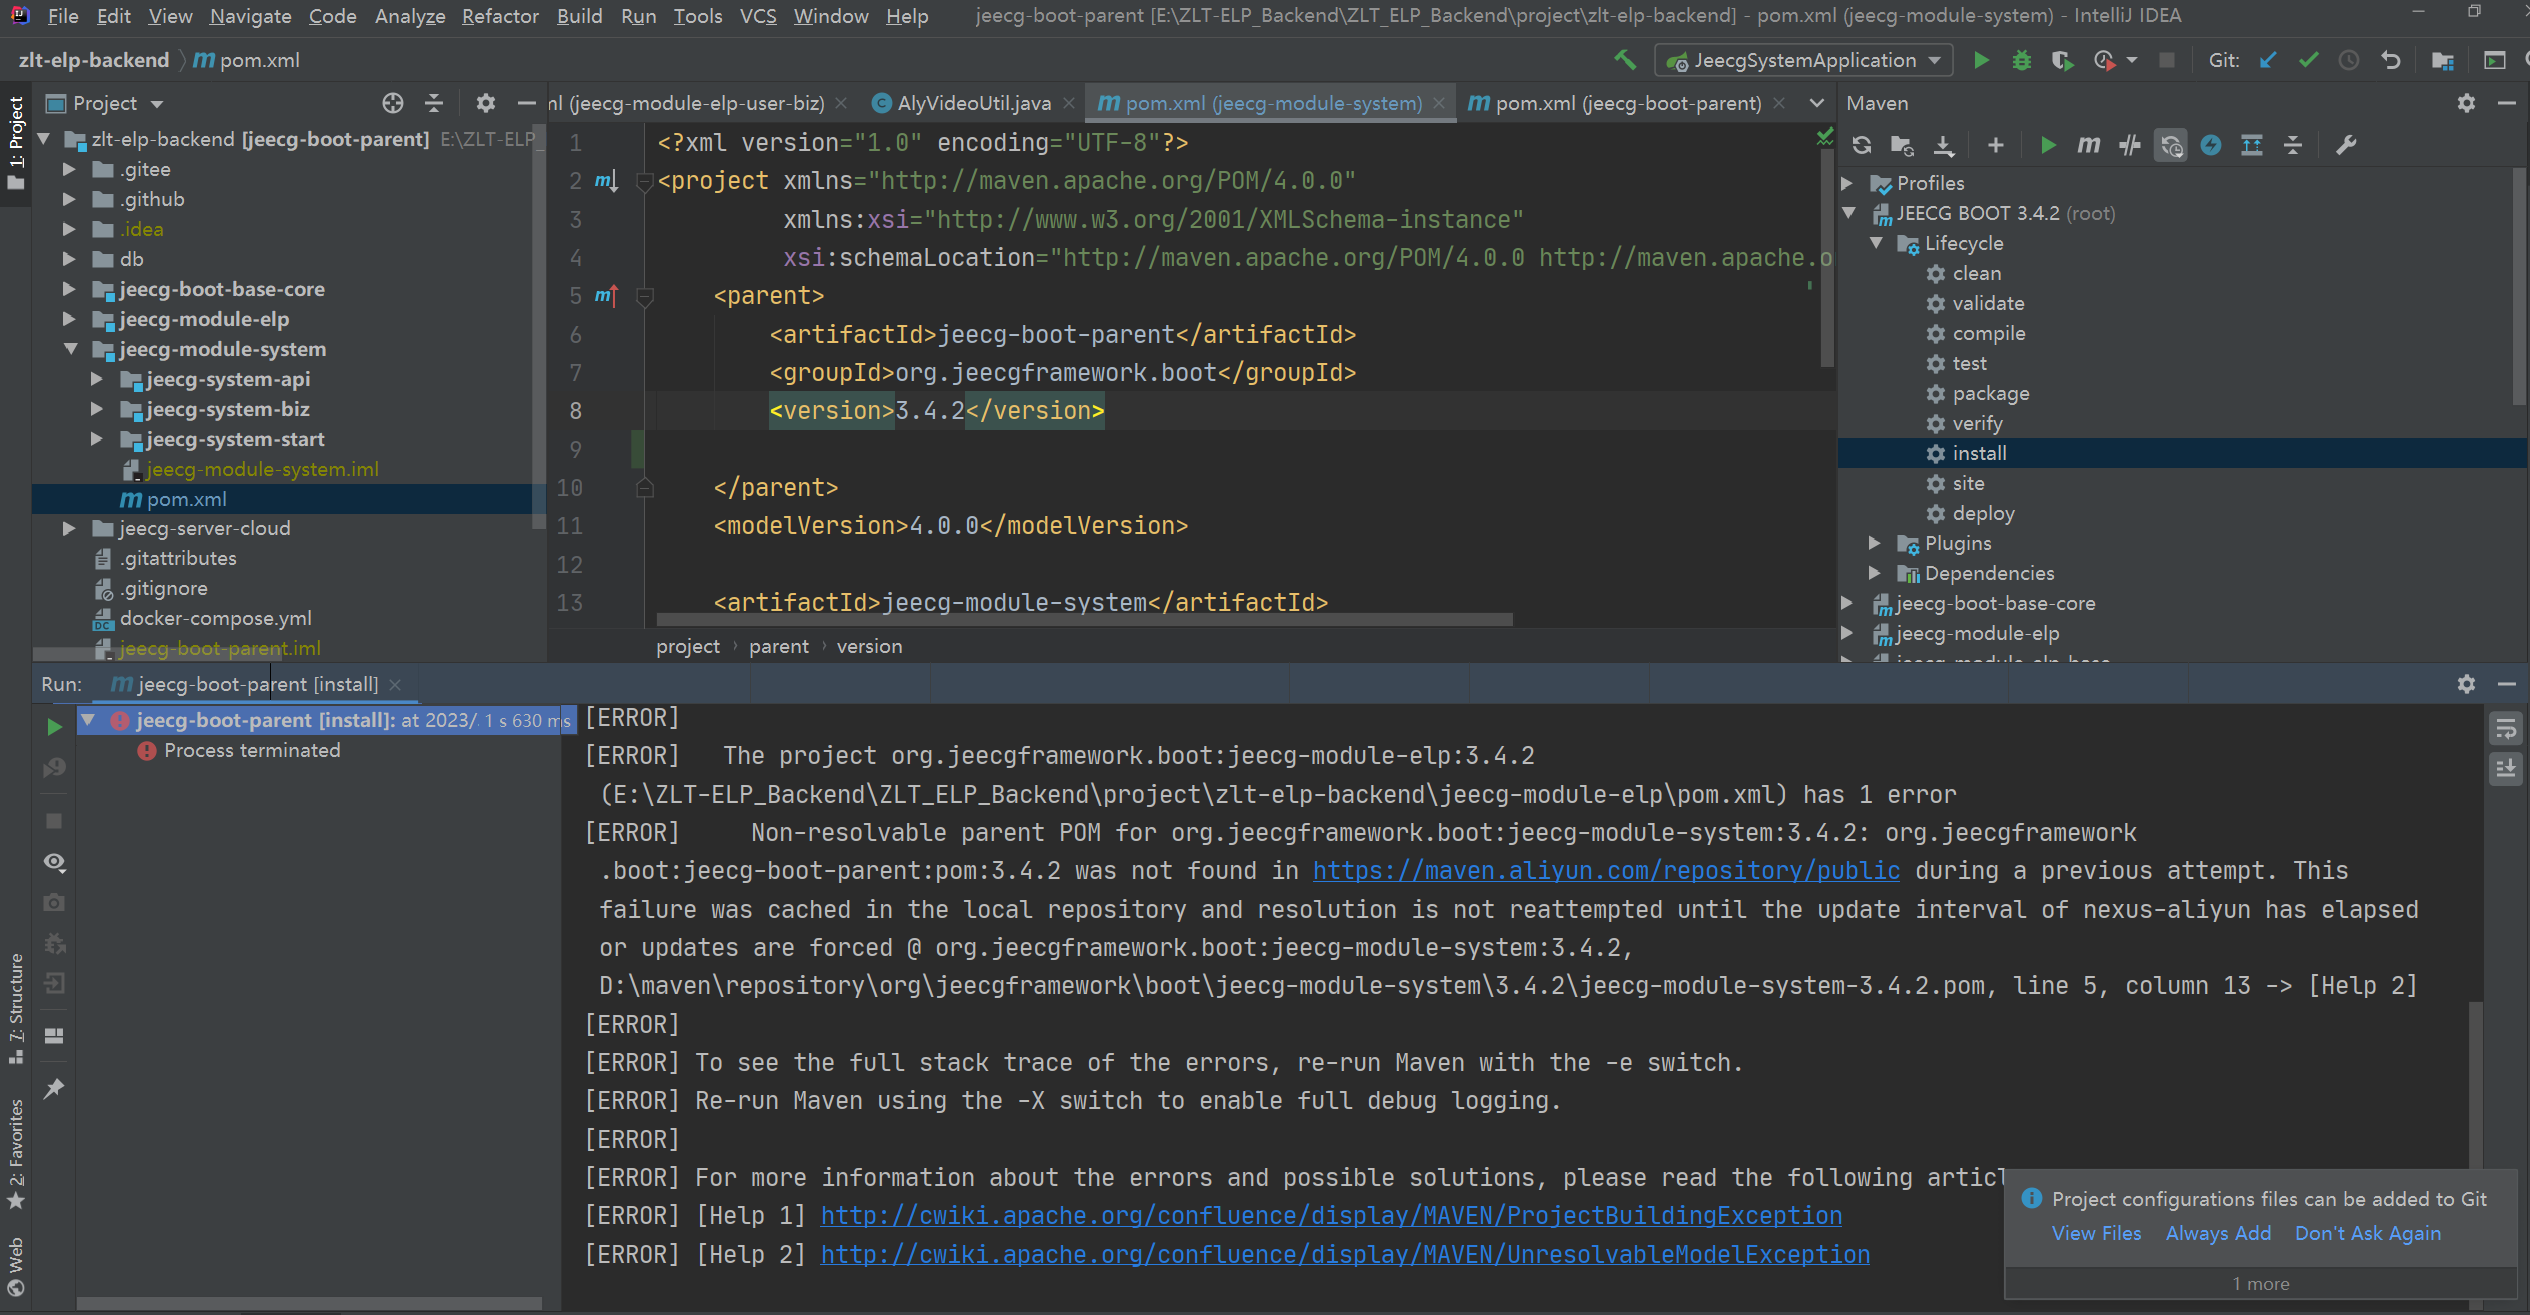Click Don't Ask Again link

point(2368,1233)
